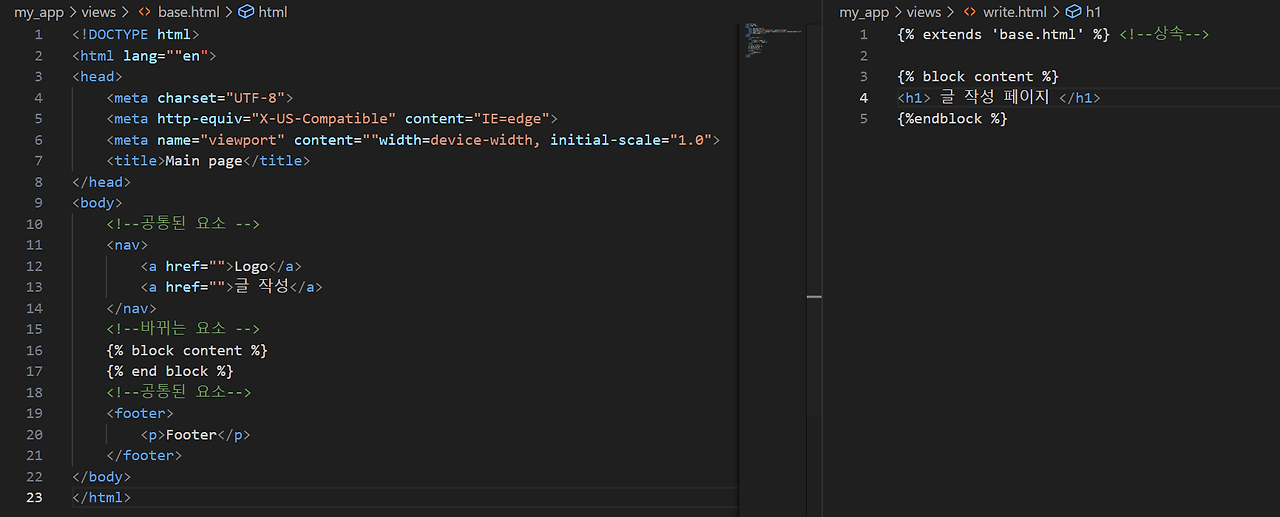Screen dimensions: 1280x517
Task: Click the Logo anchor line
Action: (221, 266)
